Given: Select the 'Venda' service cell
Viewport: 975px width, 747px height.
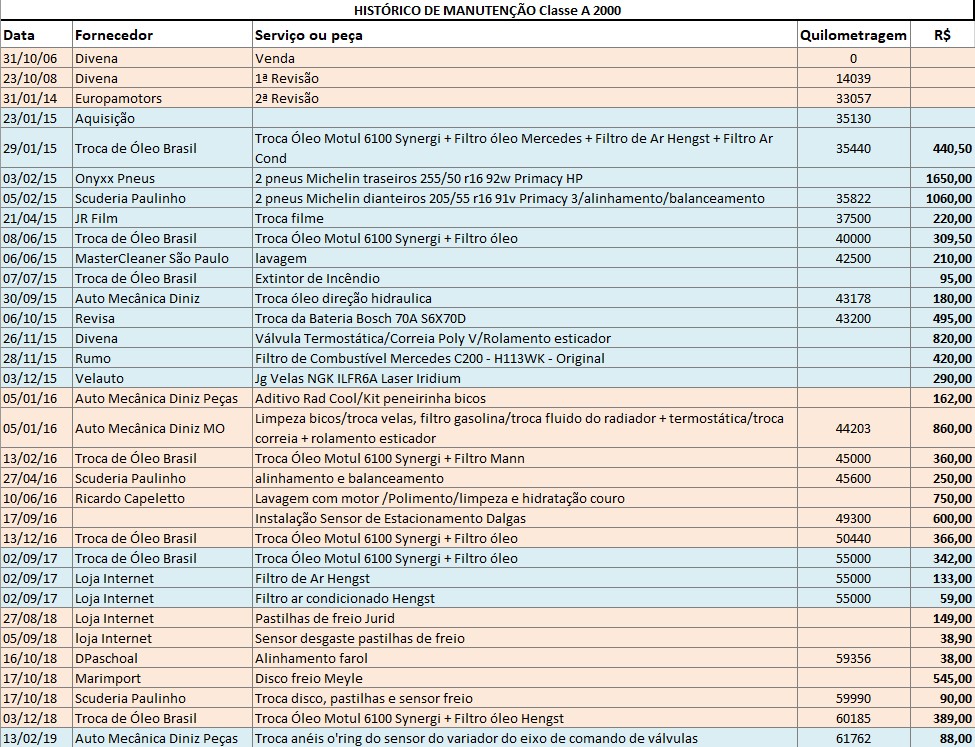Looking at the screenshot, I should coord(525,58).
